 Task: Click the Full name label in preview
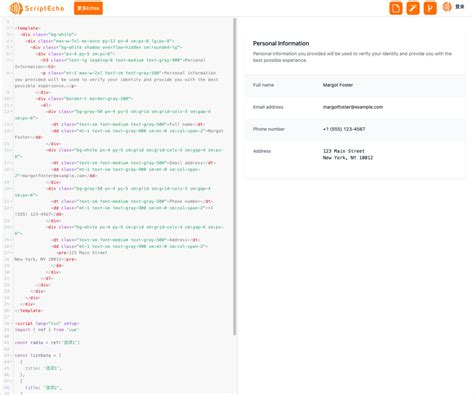coord(263,85)
